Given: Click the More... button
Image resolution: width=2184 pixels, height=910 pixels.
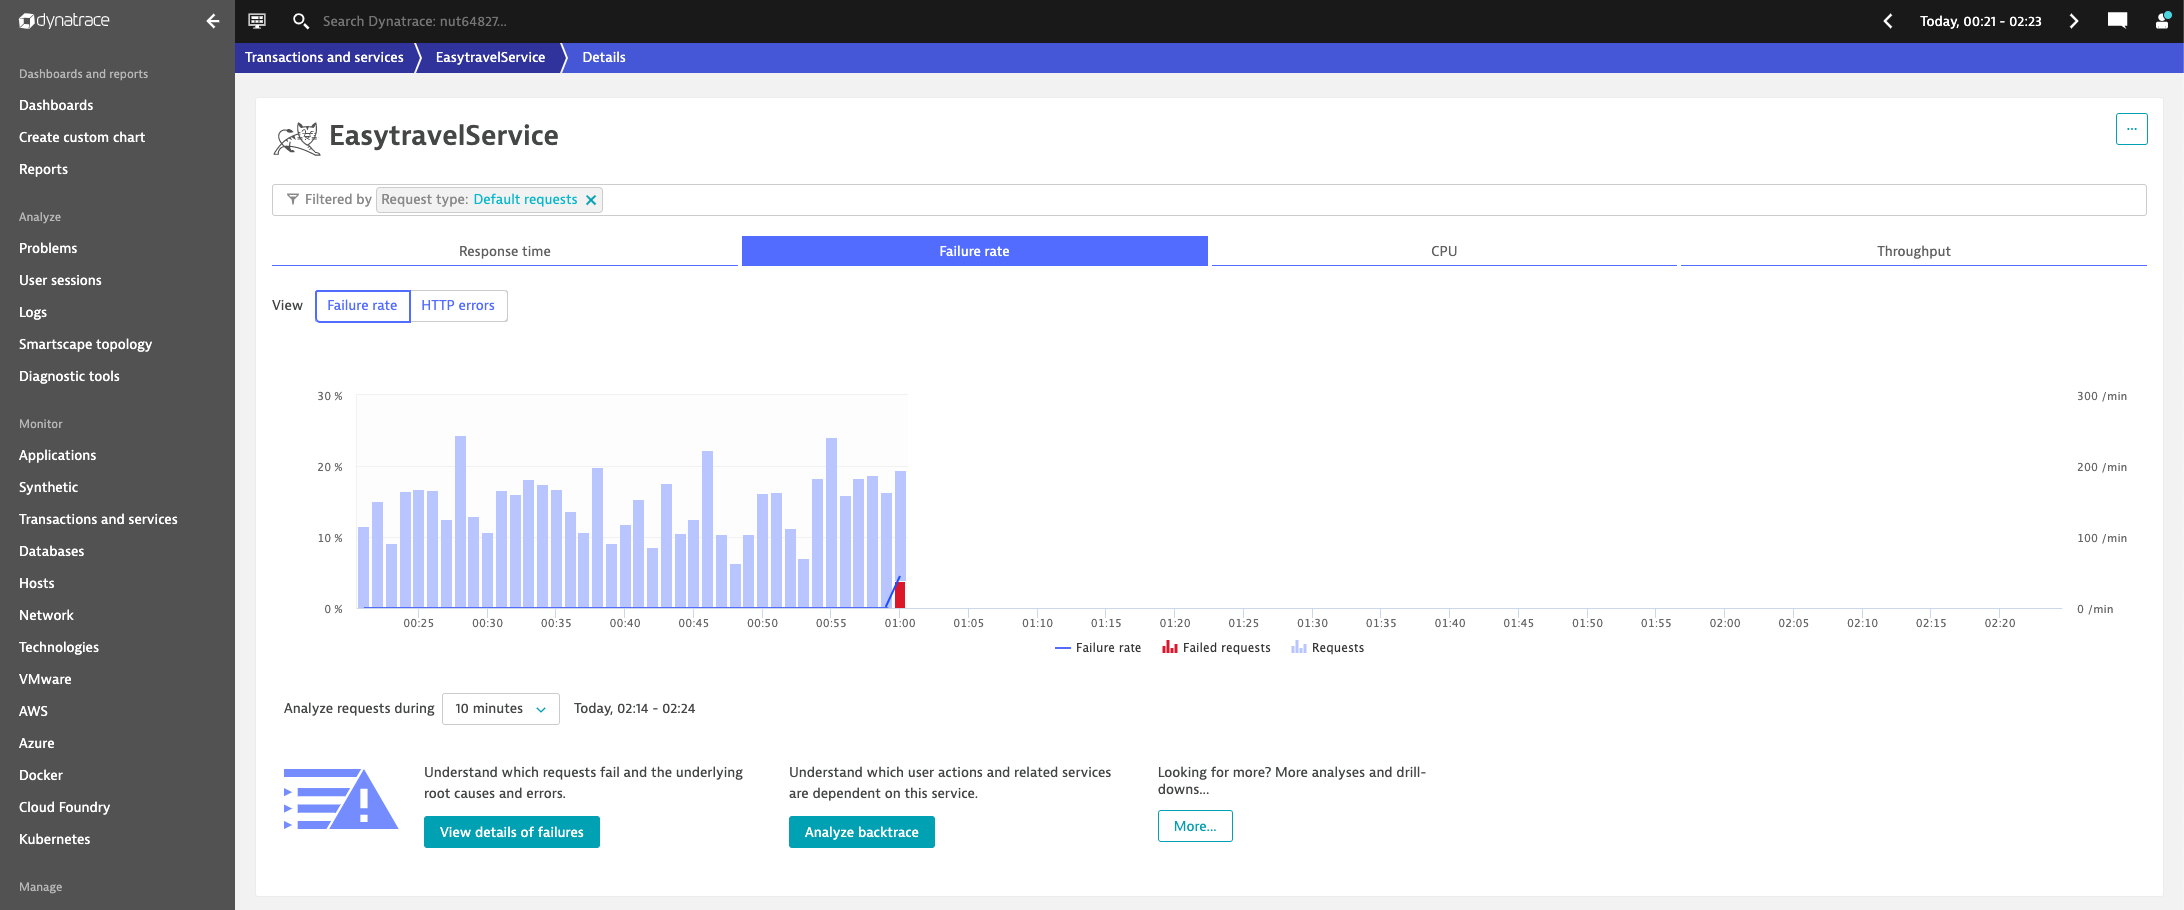Looking at the screenshot, I should tap(1195, 826).
